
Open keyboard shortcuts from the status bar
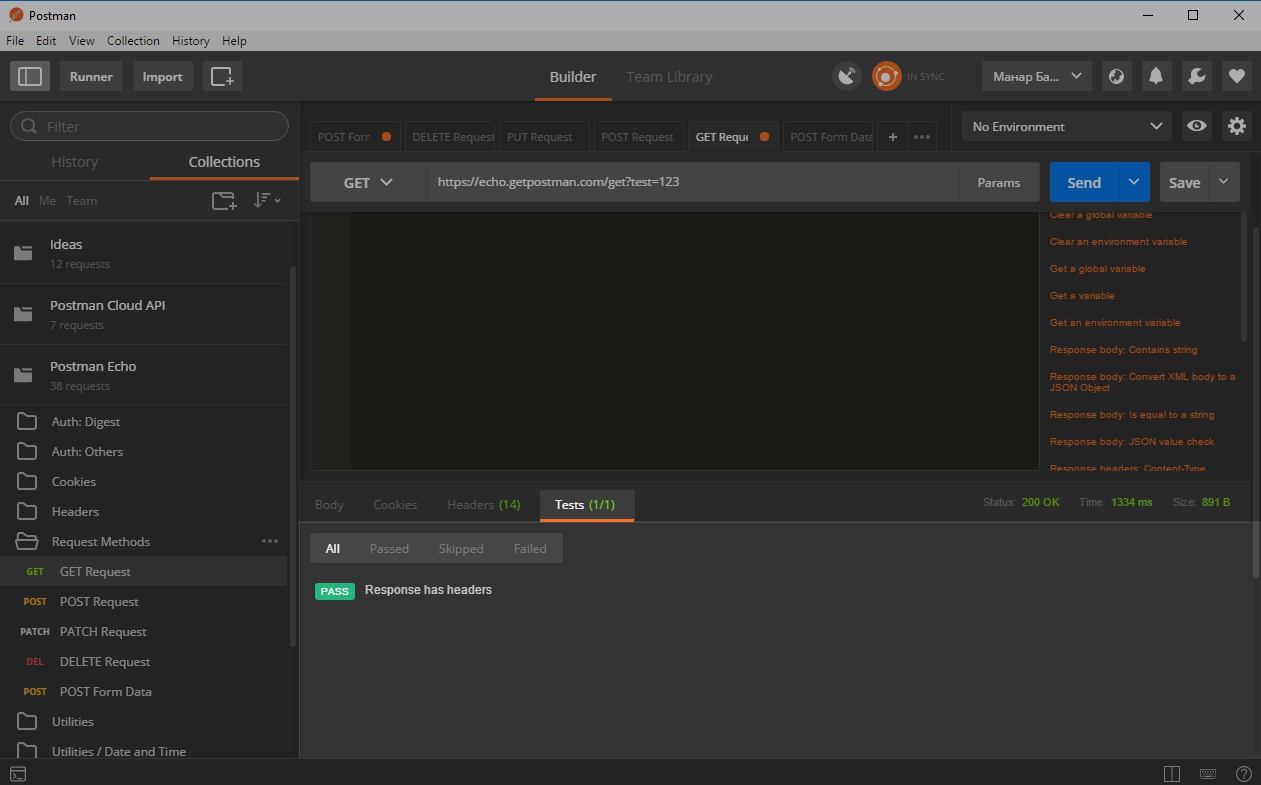click(1207, 773)
